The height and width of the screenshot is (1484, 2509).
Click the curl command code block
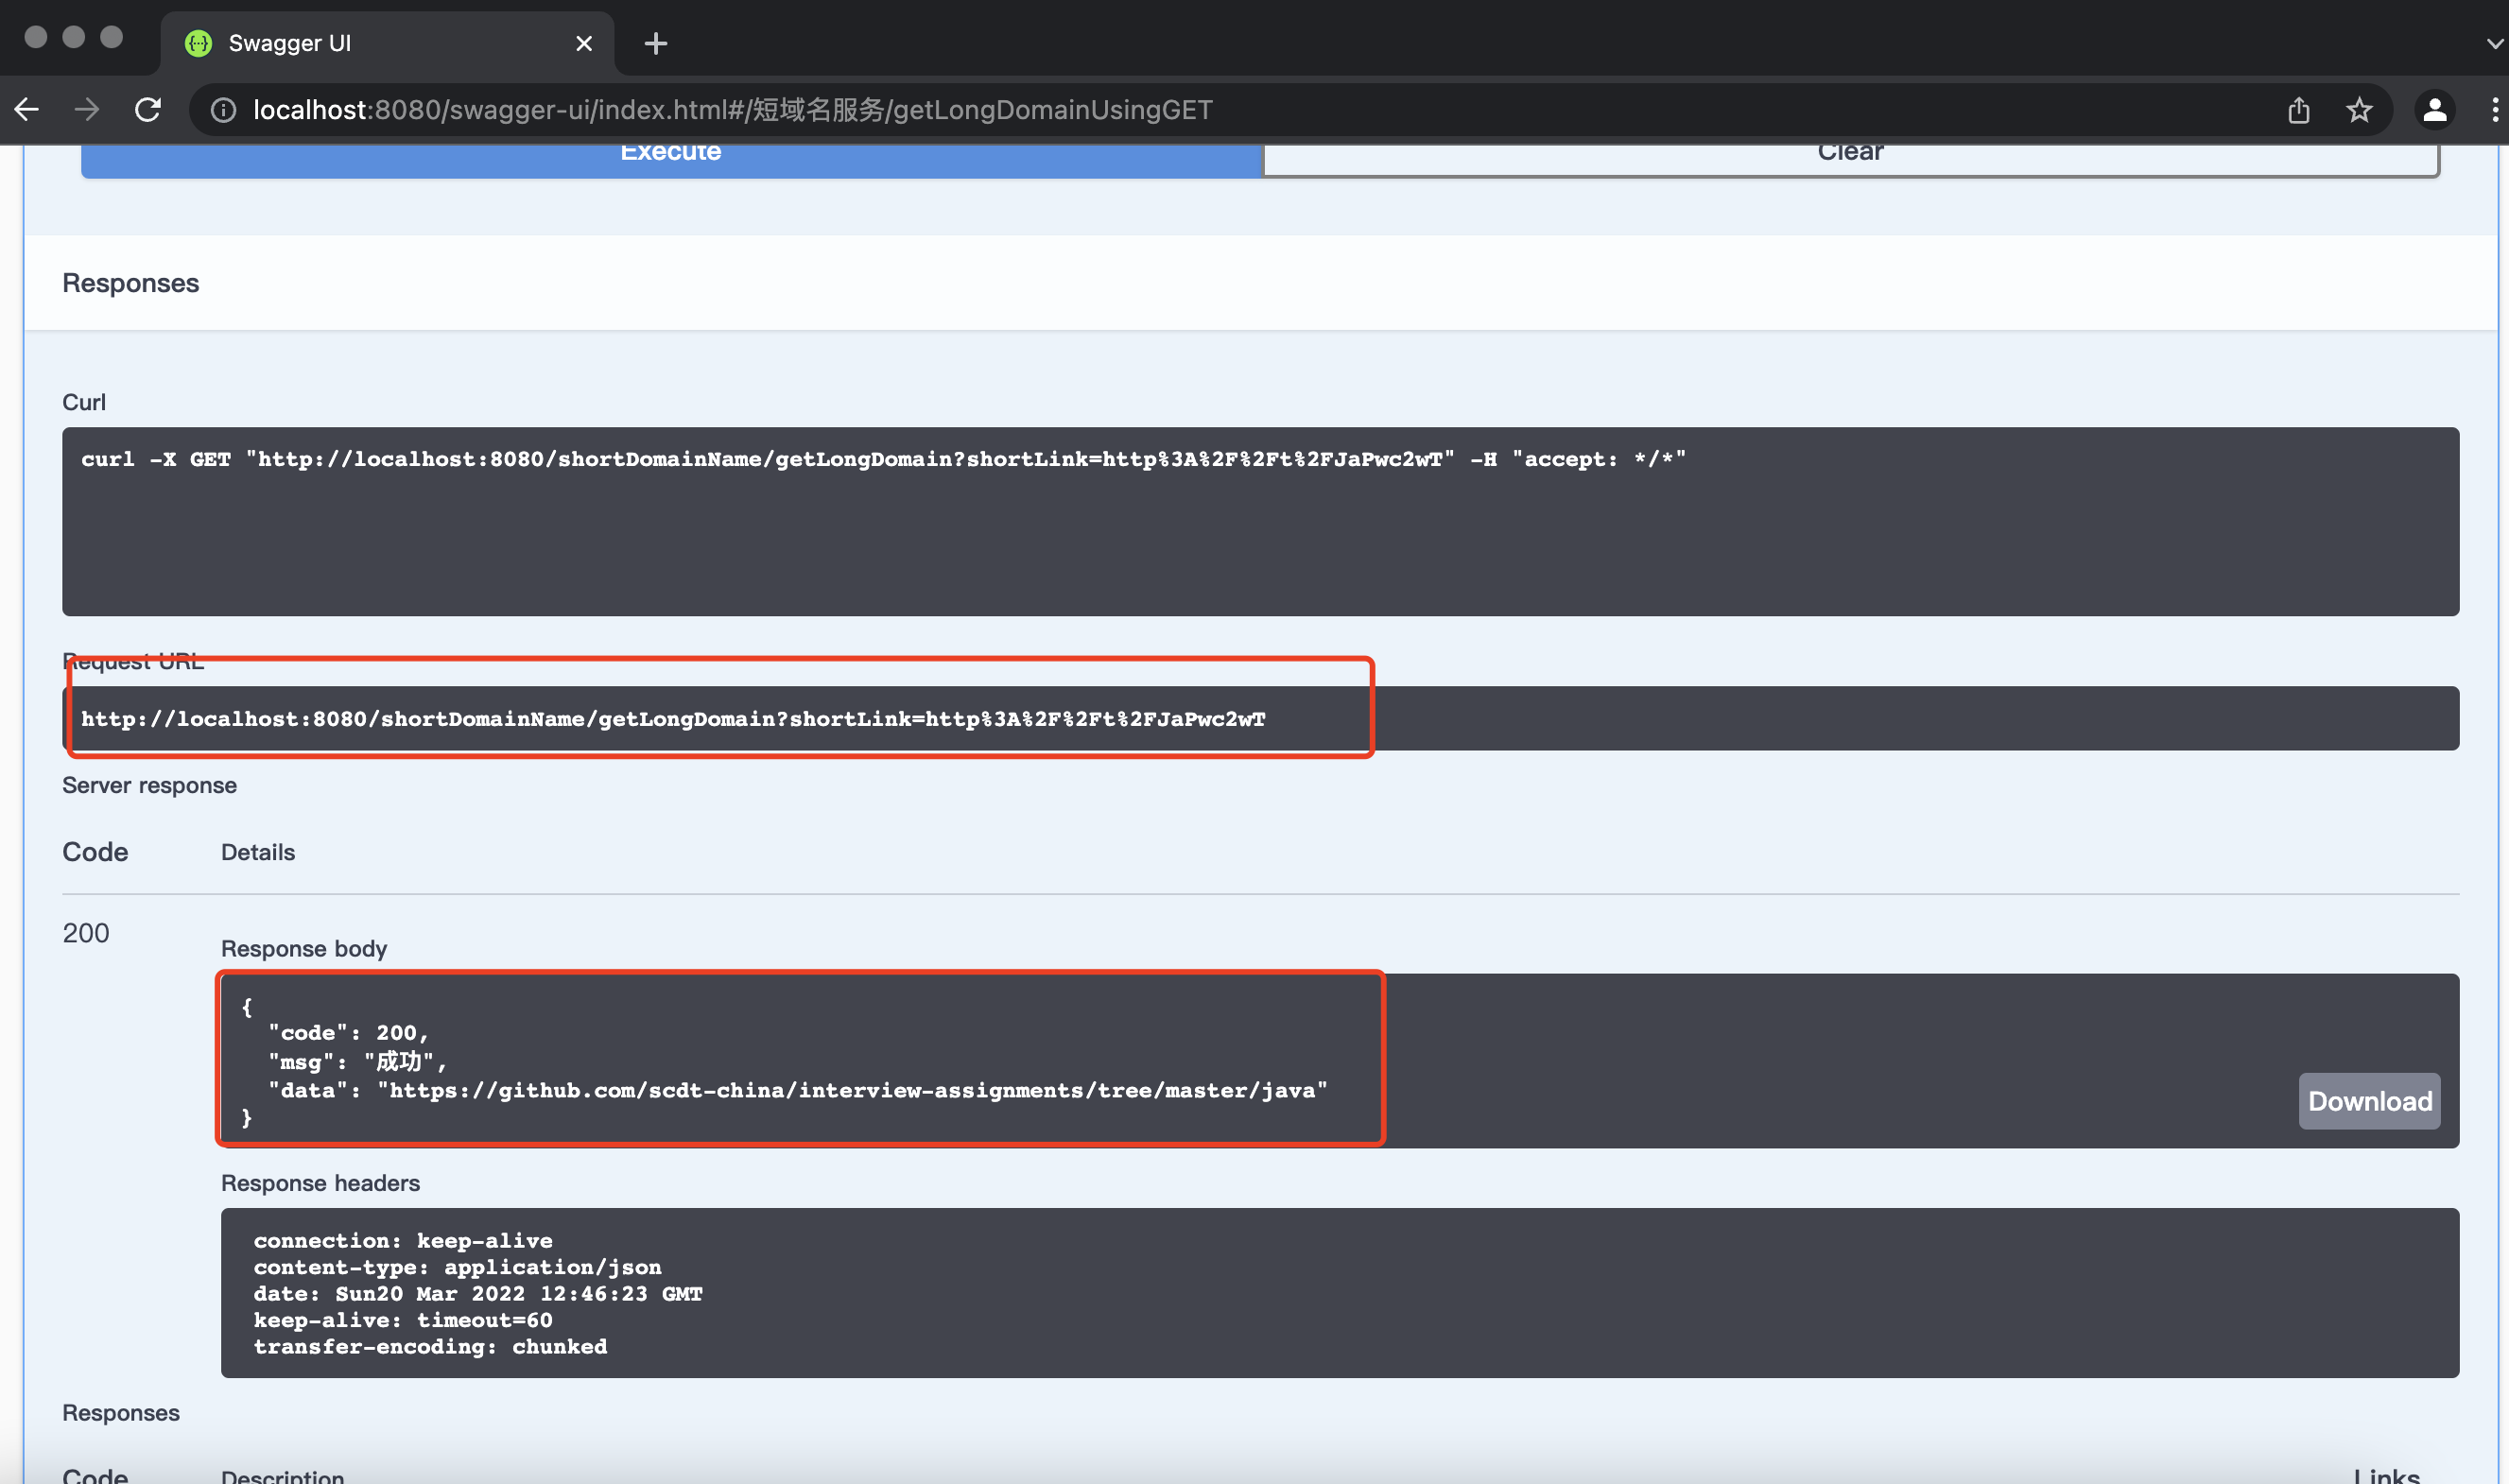(x=1259, y=521)
